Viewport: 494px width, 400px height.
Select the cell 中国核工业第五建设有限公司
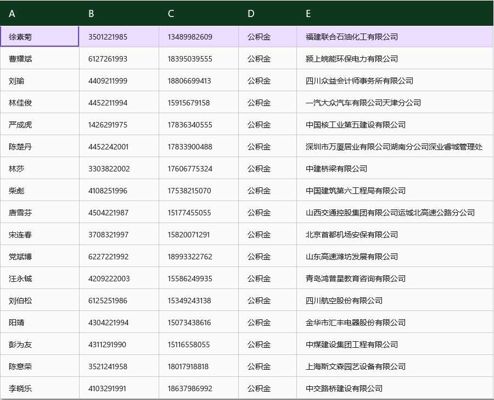click(395, 125)
